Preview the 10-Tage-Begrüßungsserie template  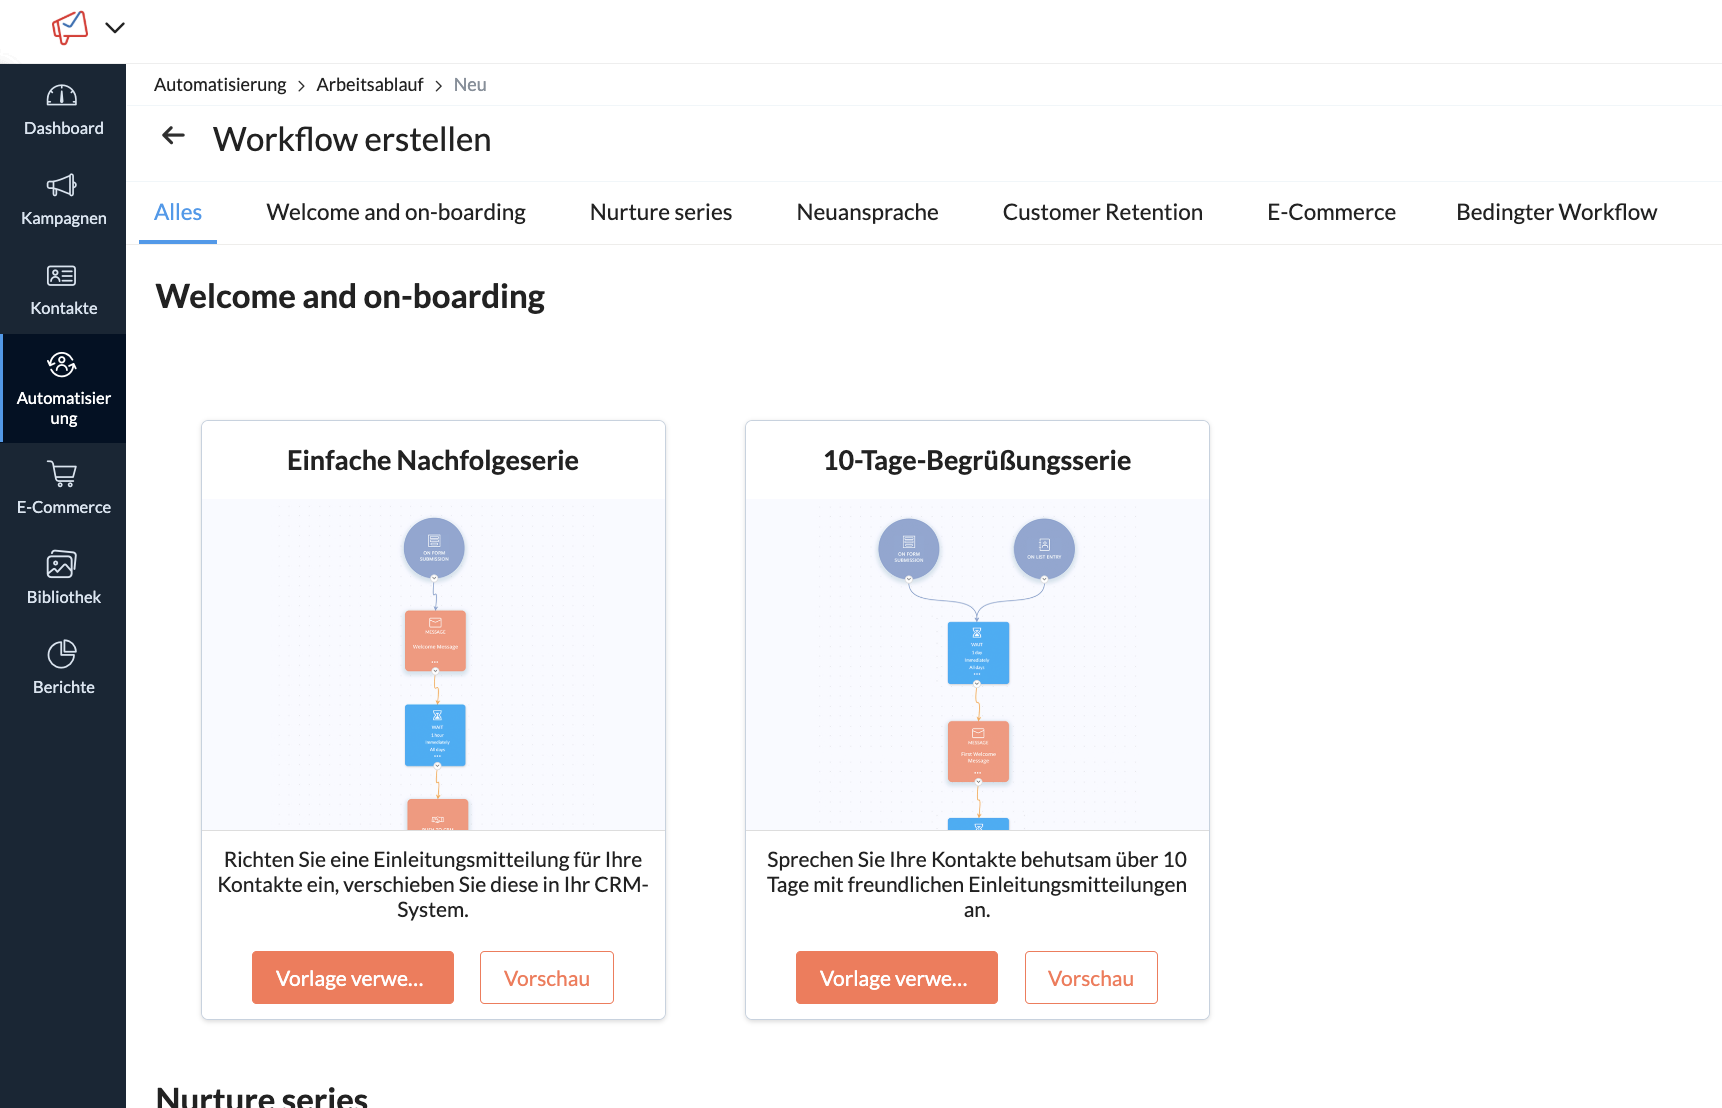tap(1090, 978)
